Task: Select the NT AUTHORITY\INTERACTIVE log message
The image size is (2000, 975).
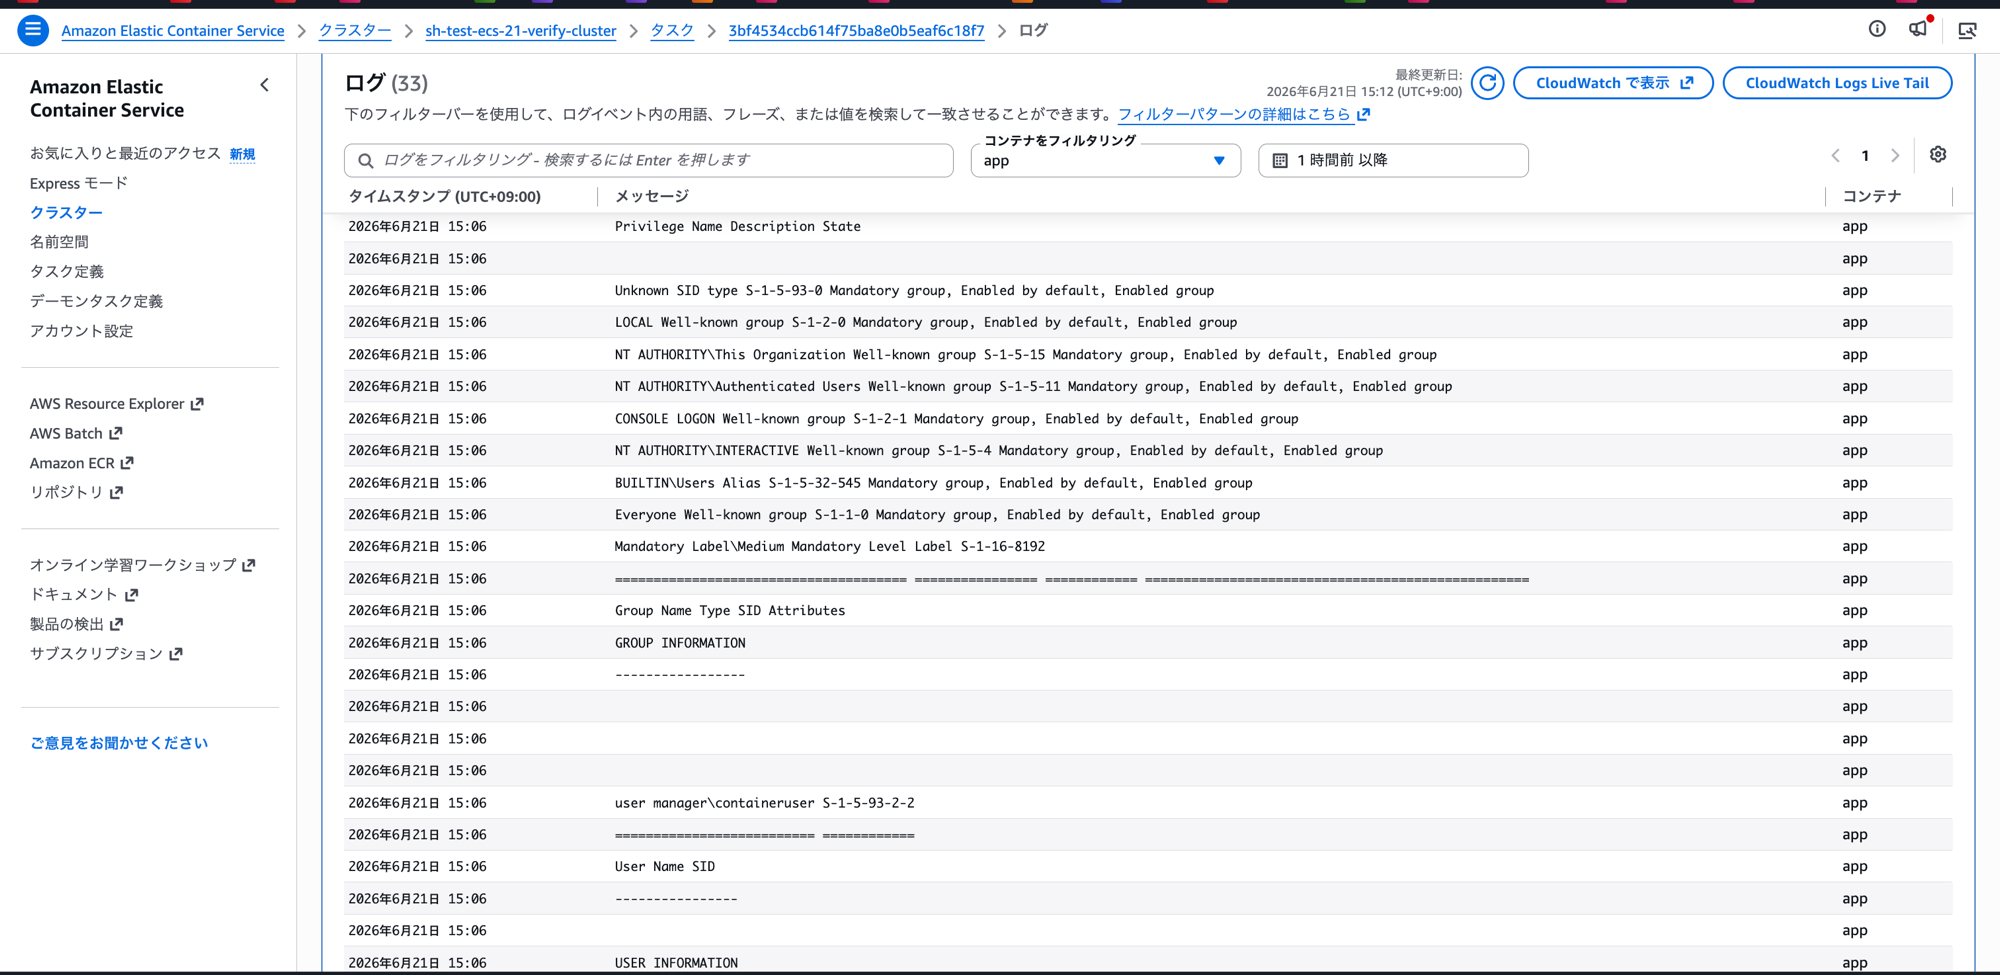Action: [x=999, y=451]
